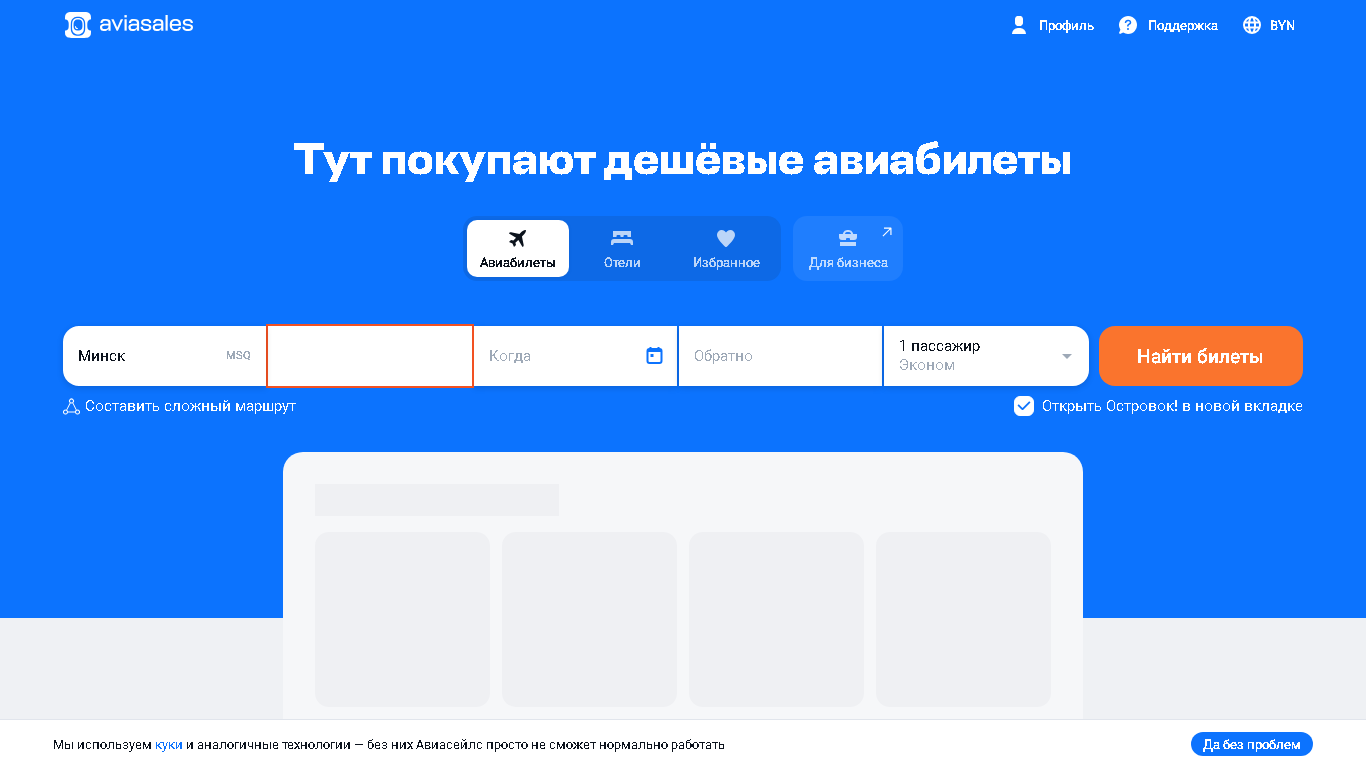This screenshot has width=1366, height=768.
Task: Uncheck Открыть Островок! в новой вкладке checkbox
Action: pyautogui.click(x=1024, y=406)
